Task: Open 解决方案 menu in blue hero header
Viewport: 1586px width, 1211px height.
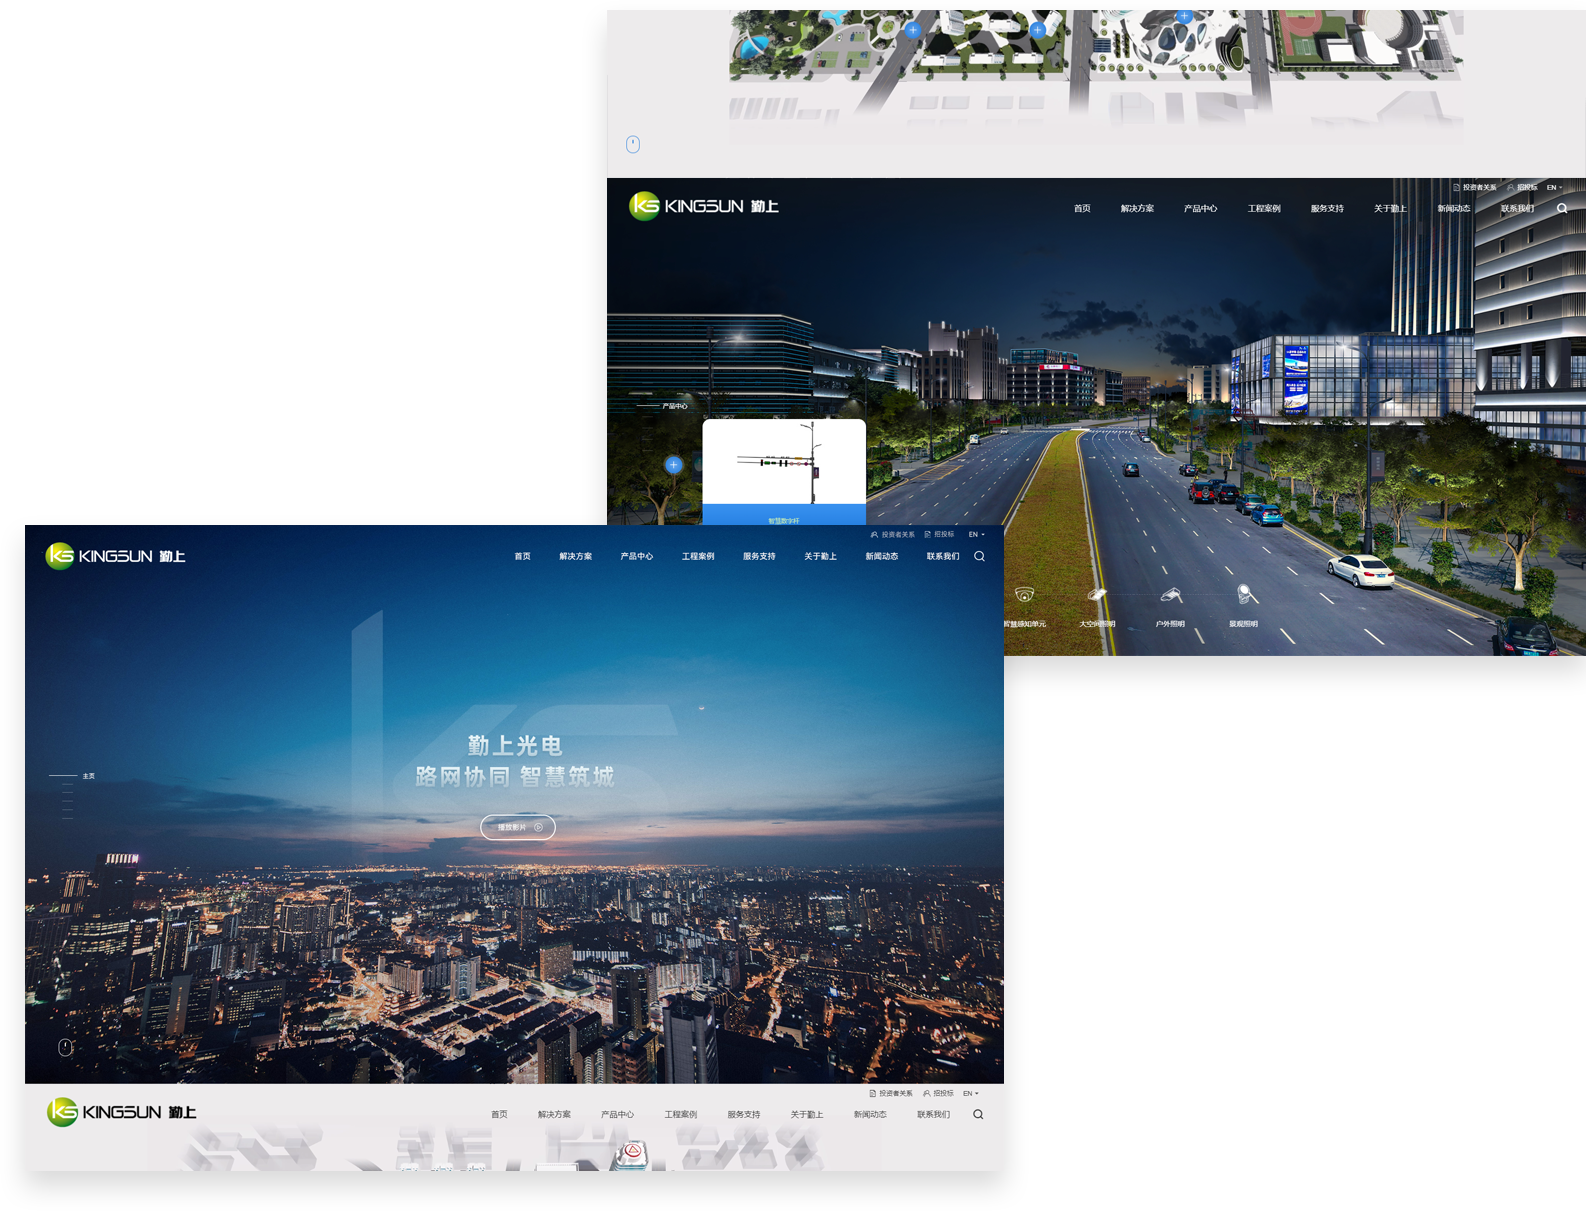Action: tap(575, 557)
